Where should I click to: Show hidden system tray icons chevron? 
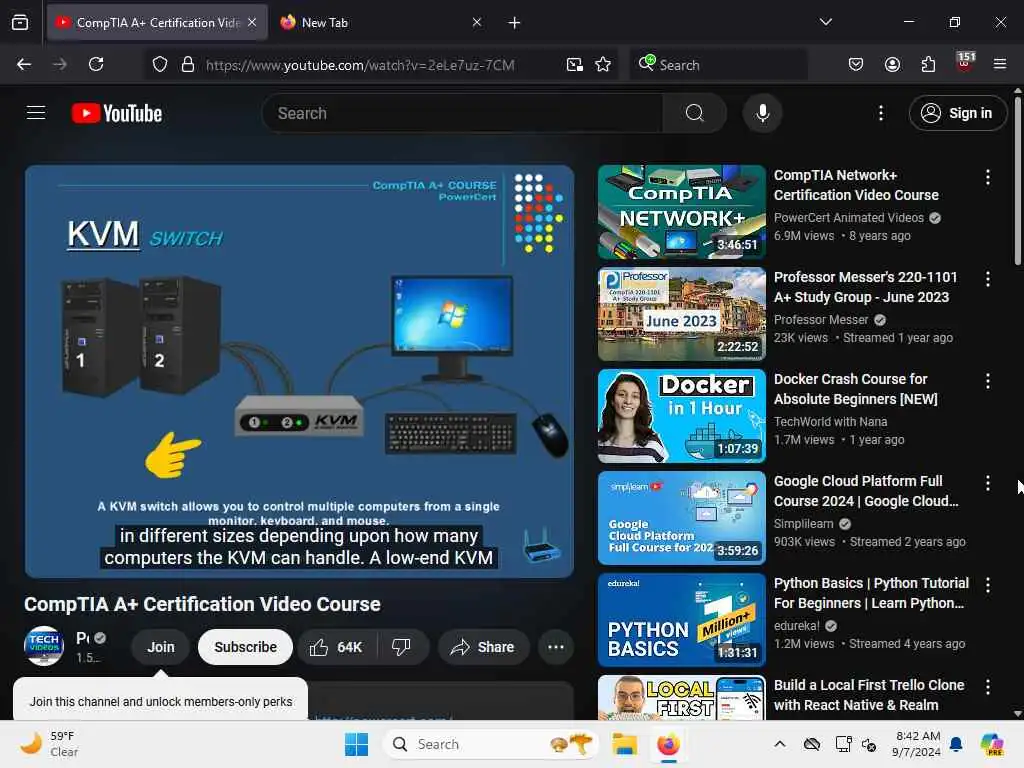(780, 744)
